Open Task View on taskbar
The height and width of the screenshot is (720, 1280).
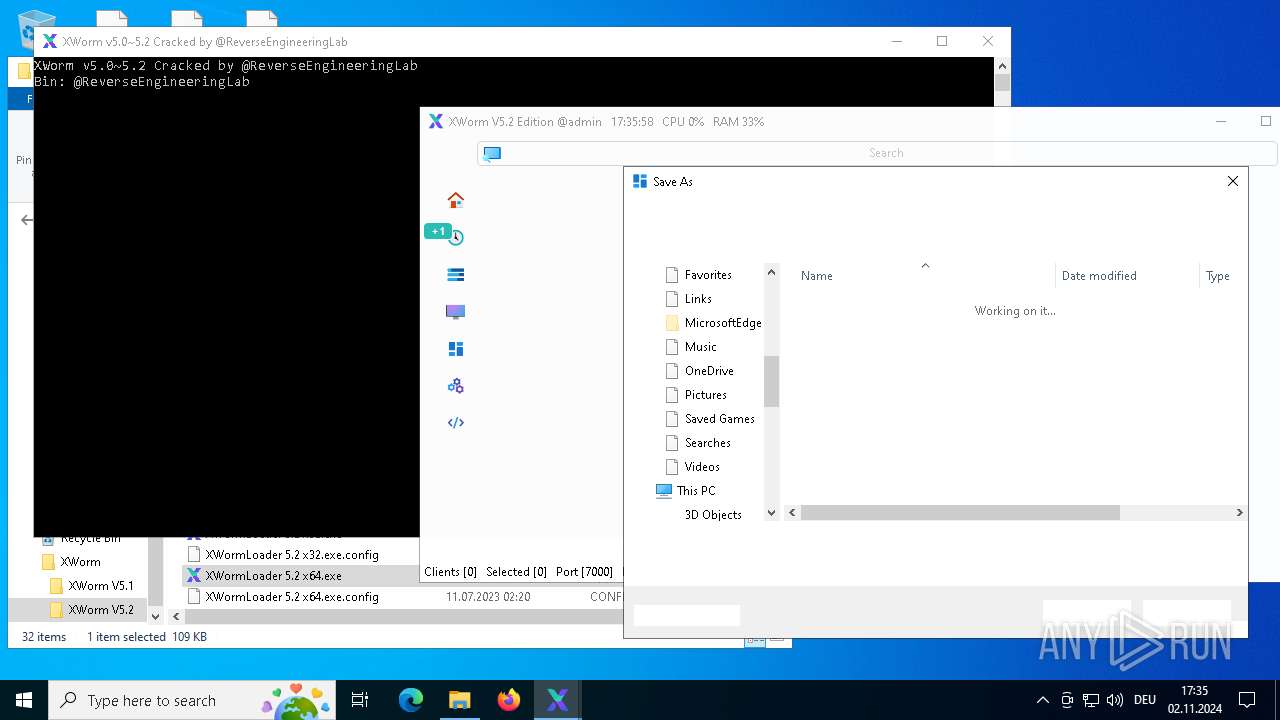[x=360, y=700]
